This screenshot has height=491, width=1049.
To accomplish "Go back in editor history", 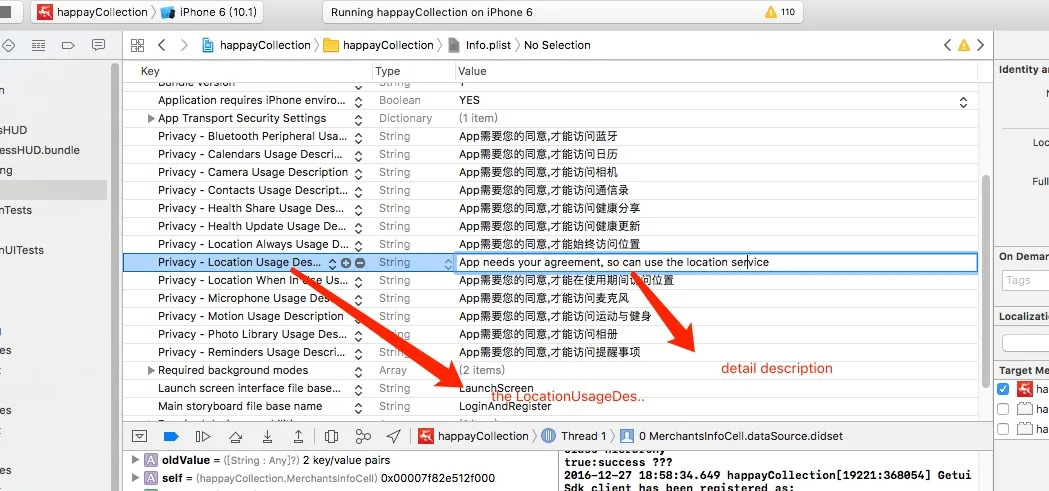I will (x=161, y=45).
